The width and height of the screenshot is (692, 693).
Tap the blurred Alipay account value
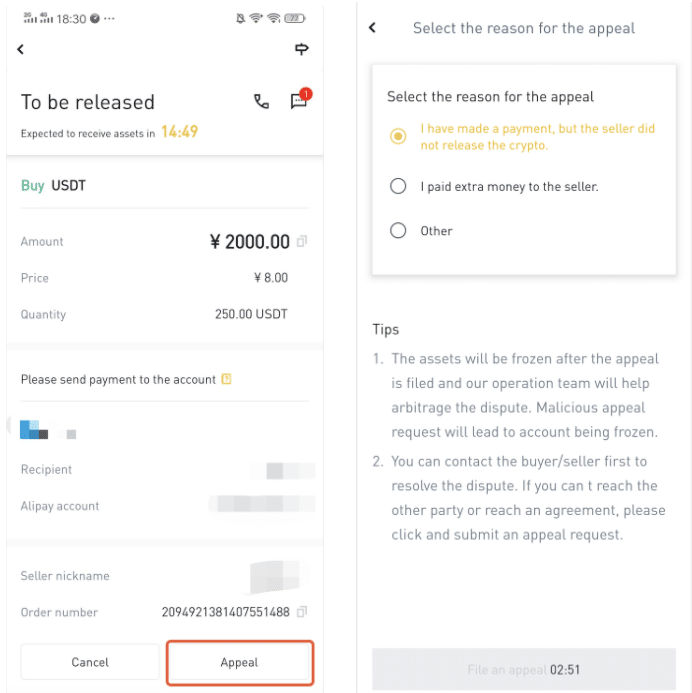(262, 505)
